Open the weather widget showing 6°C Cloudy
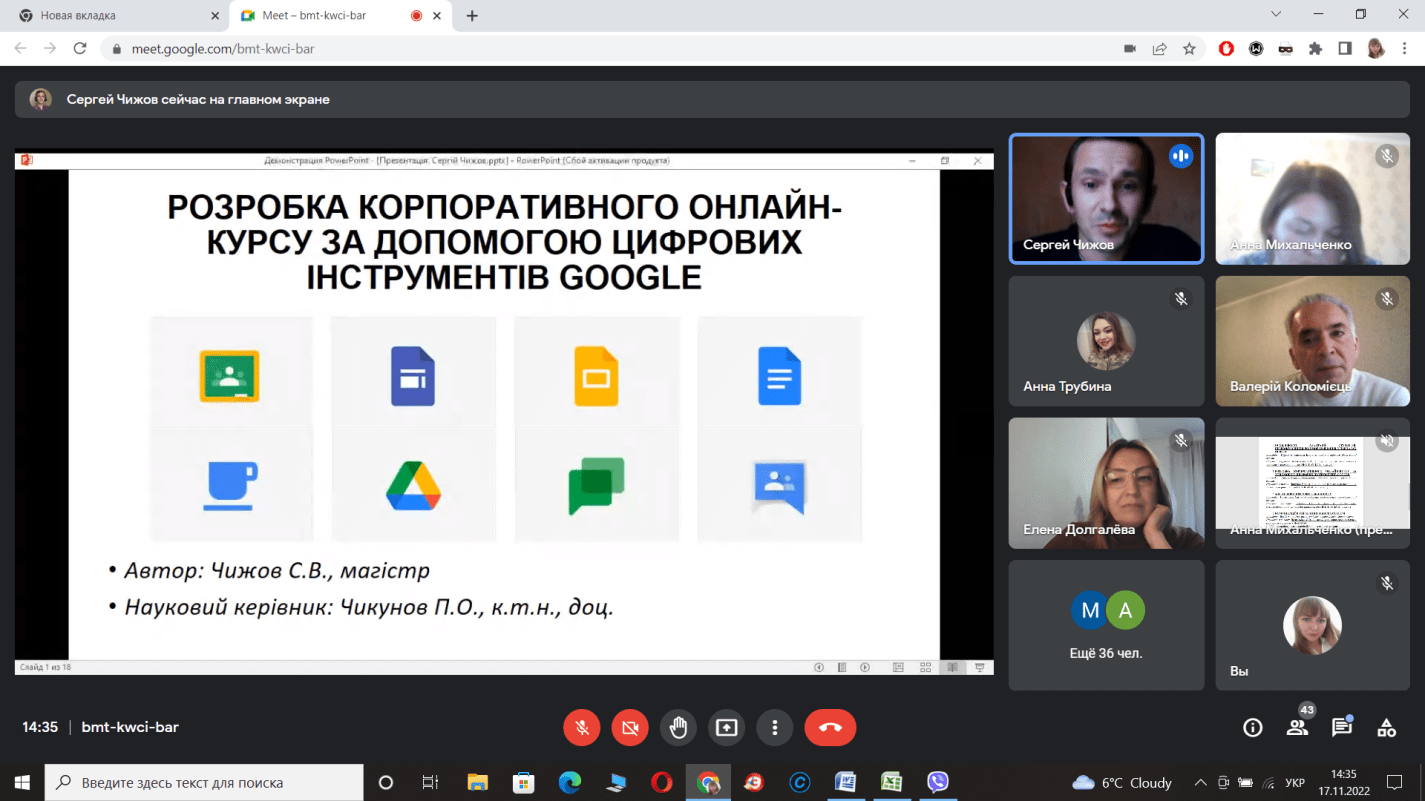The height and width of the screenshot is (801, 1425). point(1121,783)
